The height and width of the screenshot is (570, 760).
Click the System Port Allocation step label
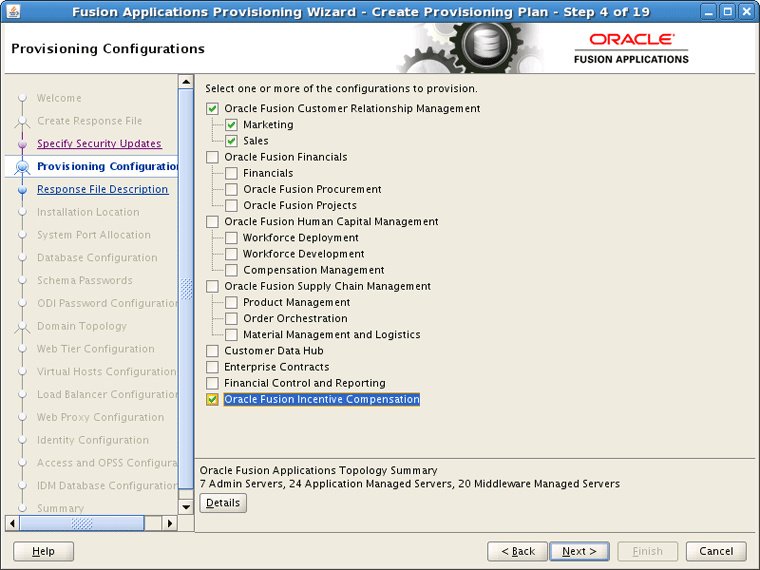(x=94, y=235)
